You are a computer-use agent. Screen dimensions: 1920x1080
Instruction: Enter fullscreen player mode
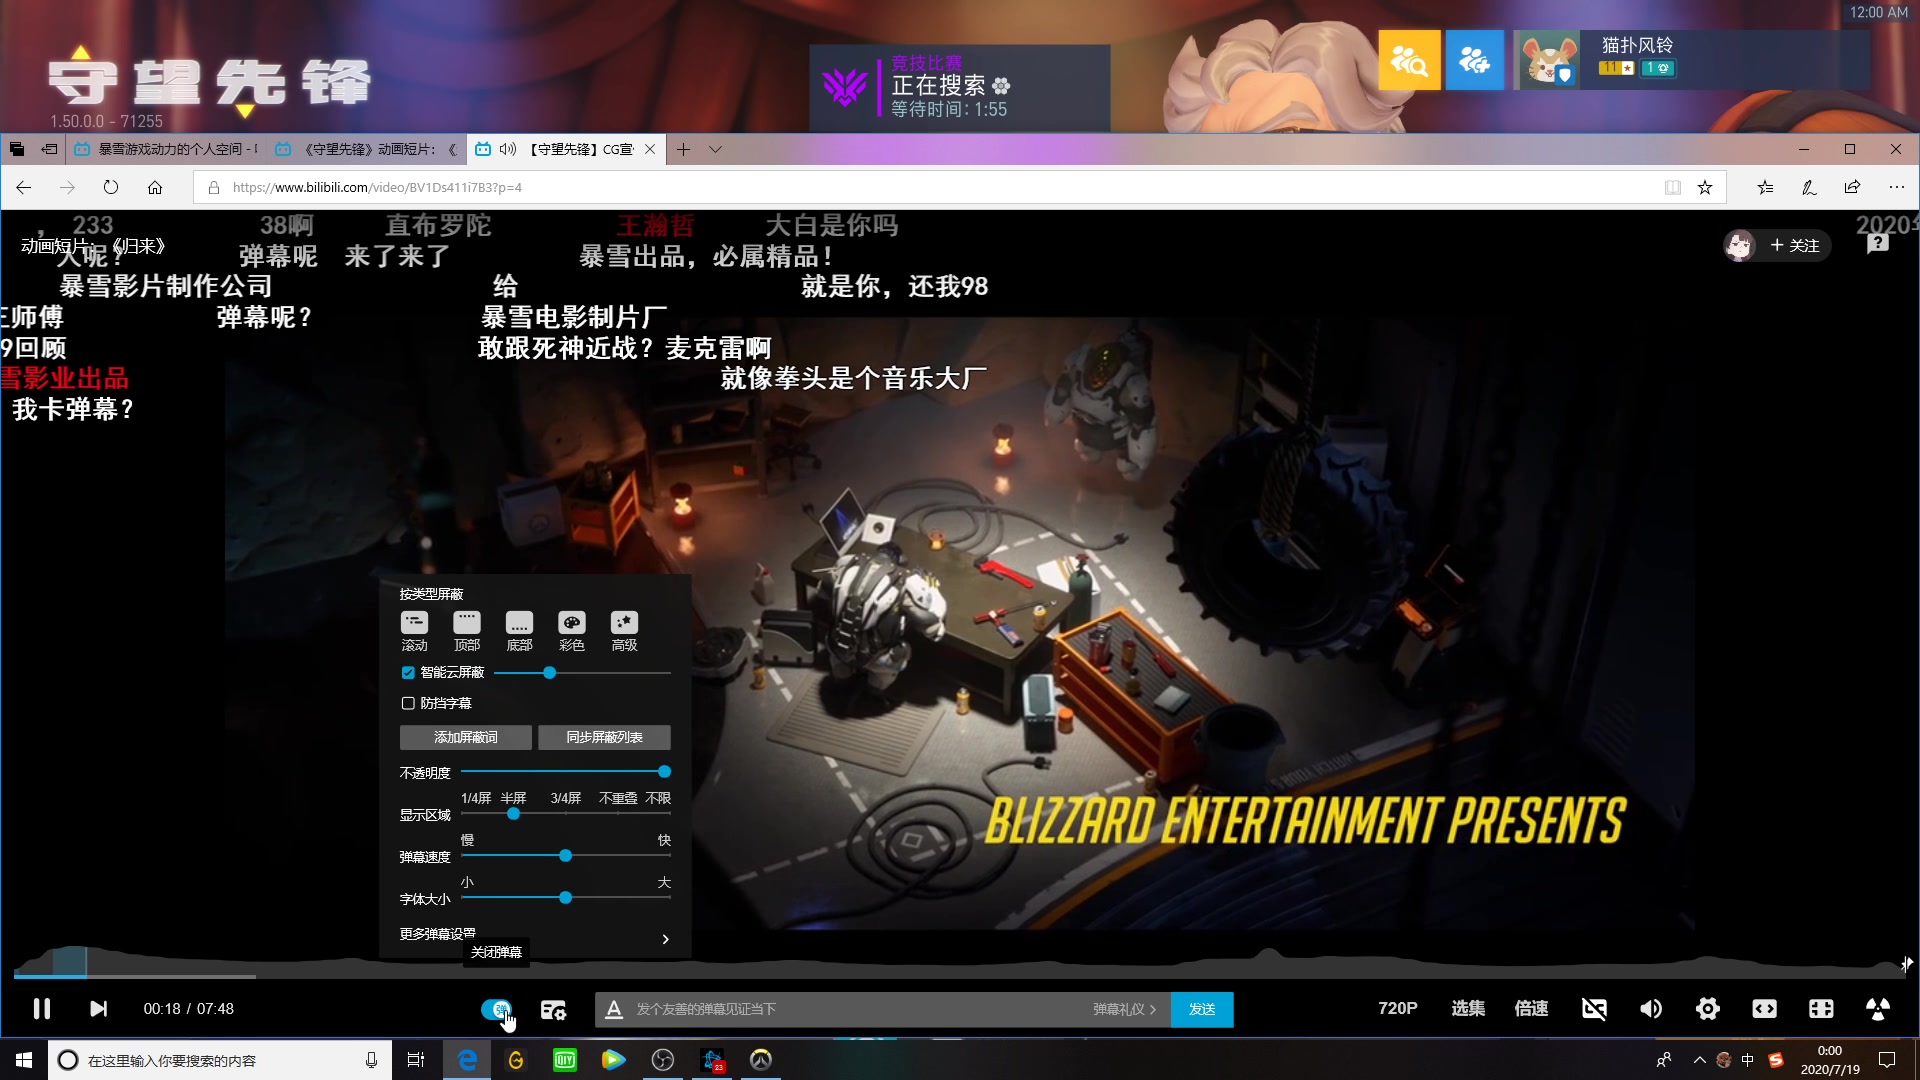[x=1878, y=1009]
